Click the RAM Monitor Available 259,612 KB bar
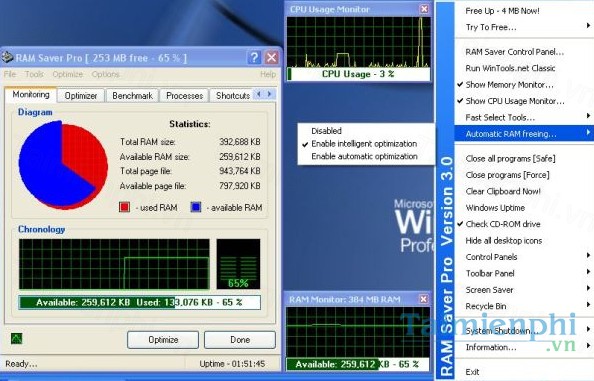 pos(358,364)
